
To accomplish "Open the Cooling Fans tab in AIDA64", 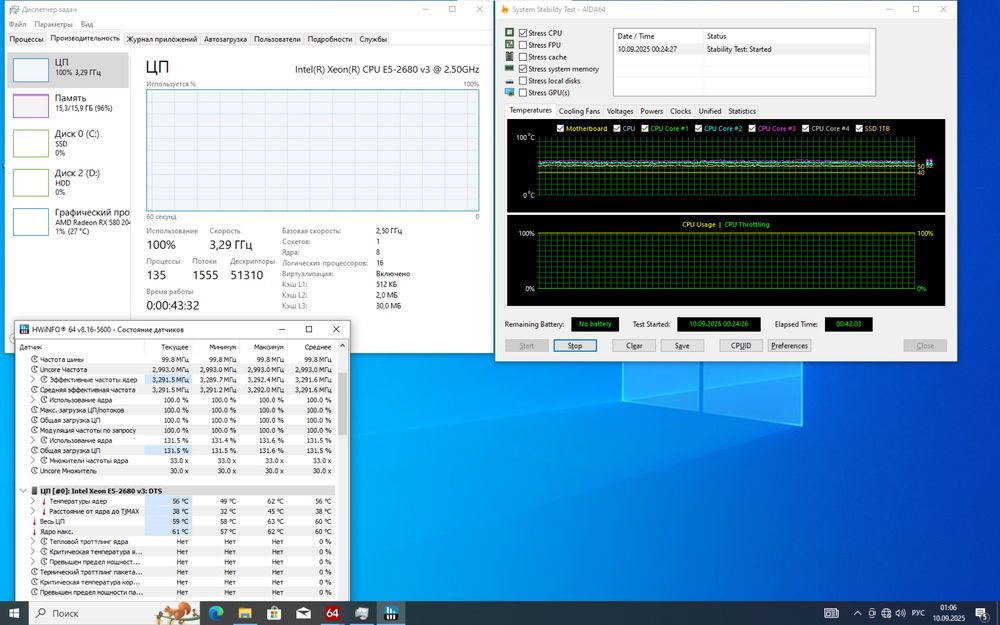I will 579,111.
